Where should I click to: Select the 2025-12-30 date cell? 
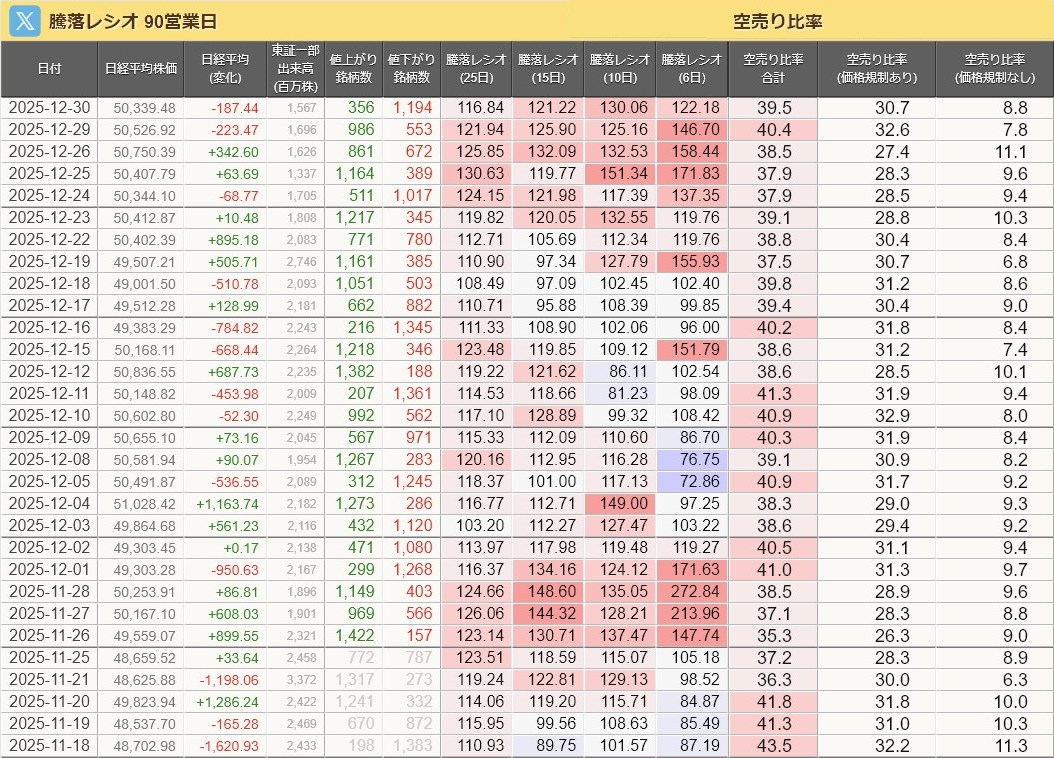49,108
